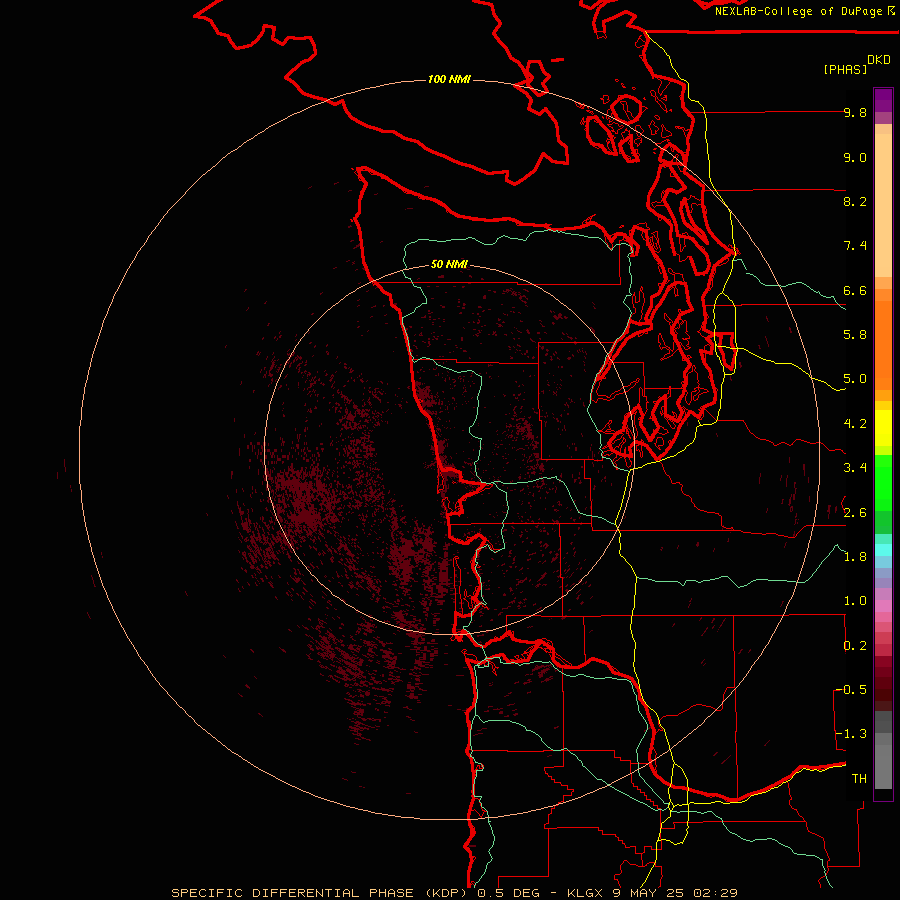Click the 3.4 value on color scale

855,468
